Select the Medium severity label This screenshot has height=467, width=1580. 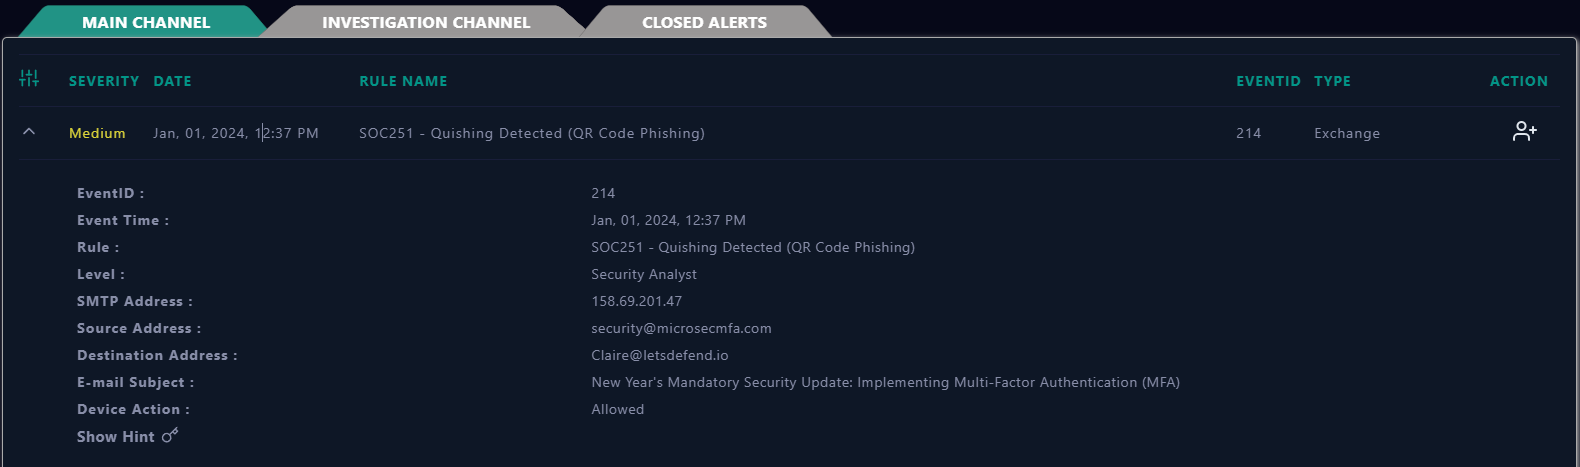[x=97, y=133]
